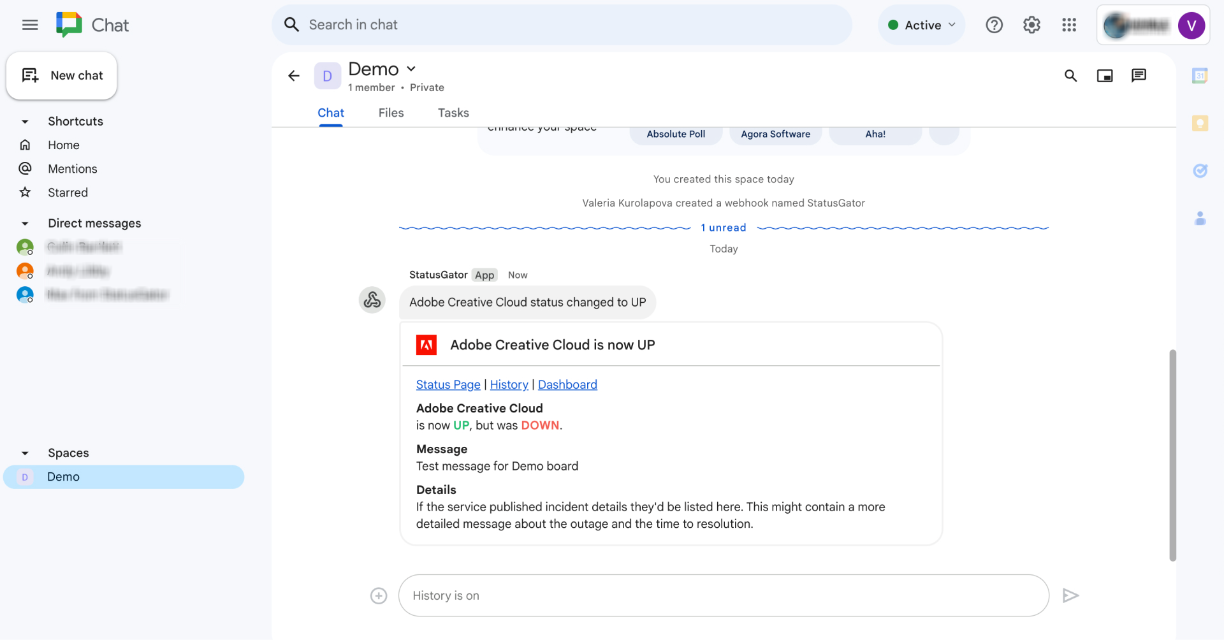Expand the Demo space name dropdown
Image resolution: width=1224 pixels, height=640 pixels.
point(411,69)
